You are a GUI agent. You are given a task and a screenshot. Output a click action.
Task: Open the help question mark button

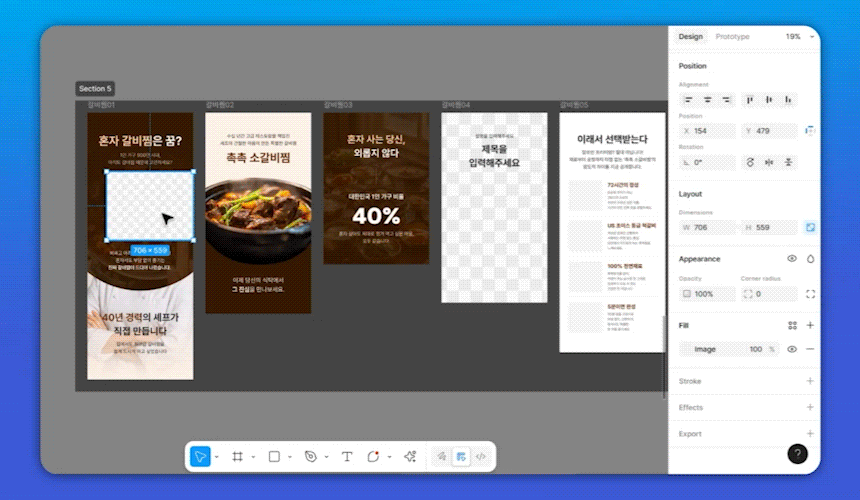point(797,454)
